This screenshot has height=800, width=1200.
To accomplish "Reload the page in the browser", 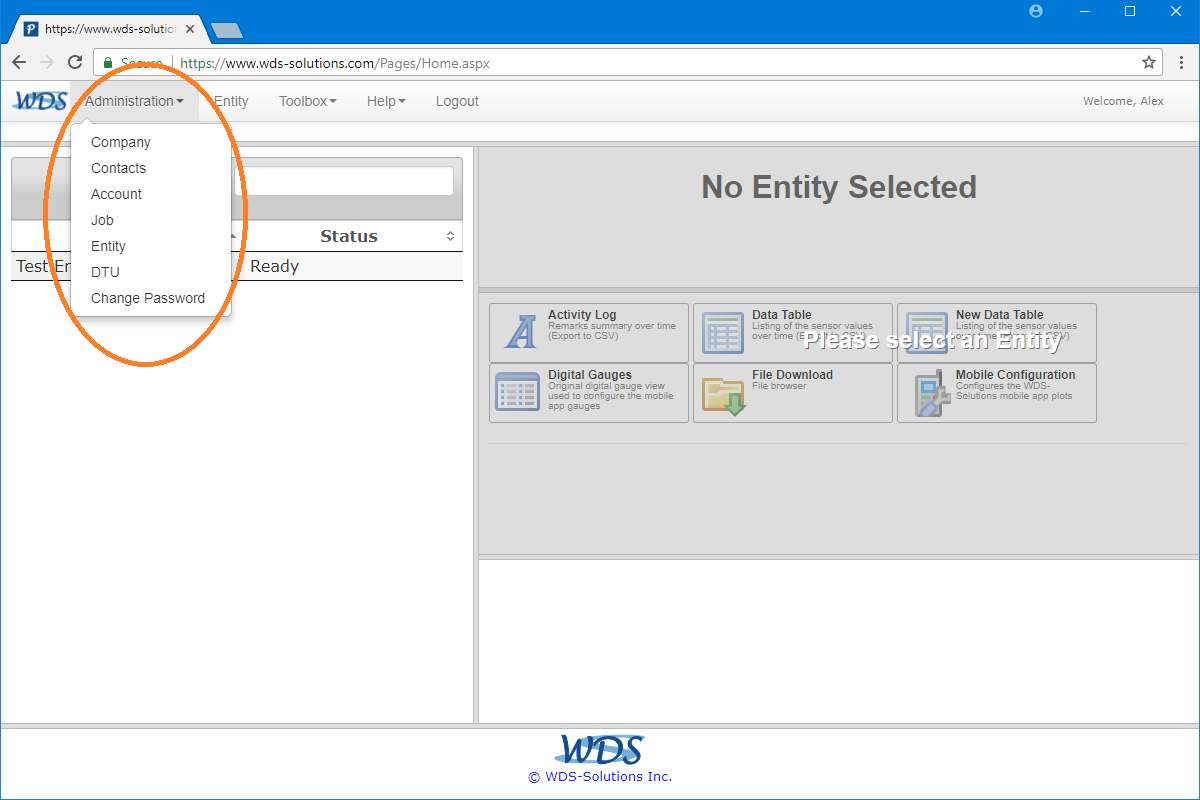I will pos(75,62).
